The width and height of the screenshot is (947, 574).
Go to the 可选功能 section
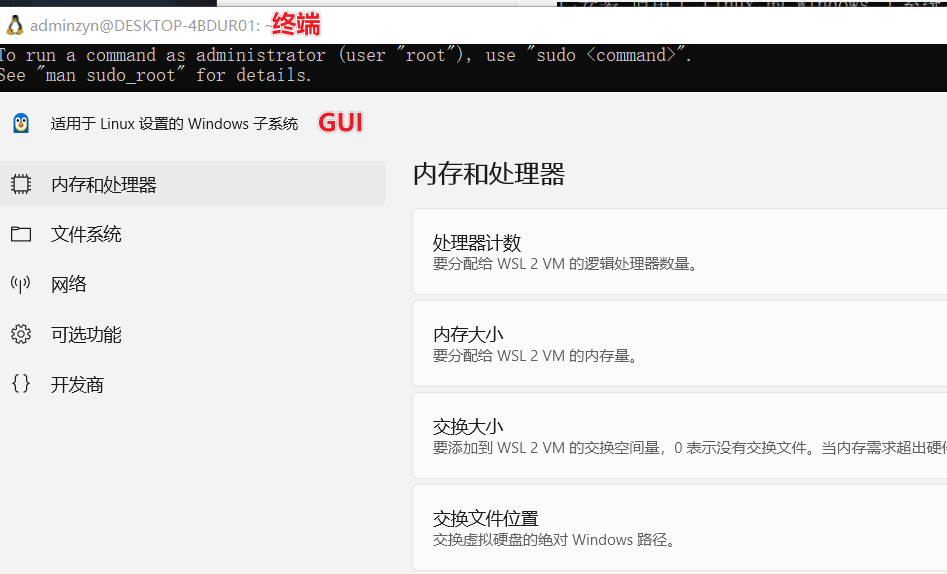click(86, 335)
